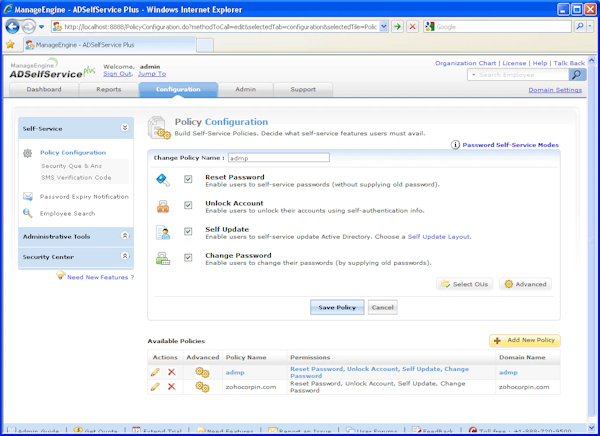Viewport: 600px width, 436px height.
Task: Open Employee Search in sidebar
Action: pos(67,214)
